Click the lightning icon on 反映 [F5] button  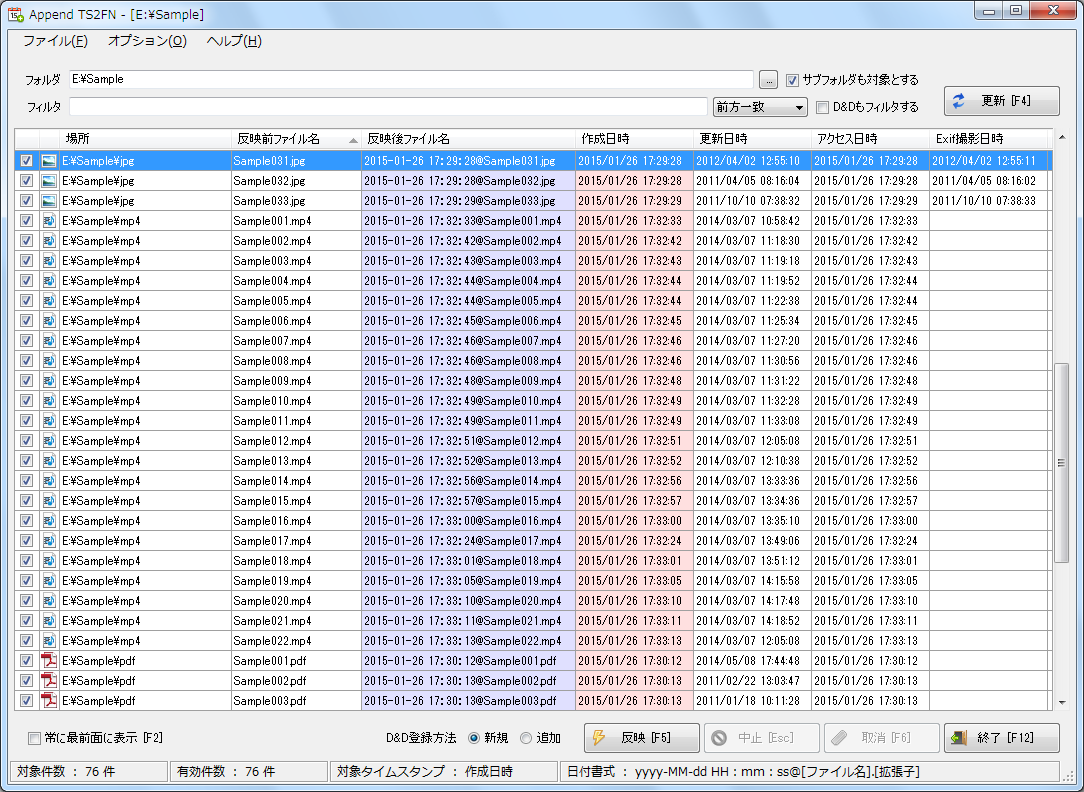[600, 738]
